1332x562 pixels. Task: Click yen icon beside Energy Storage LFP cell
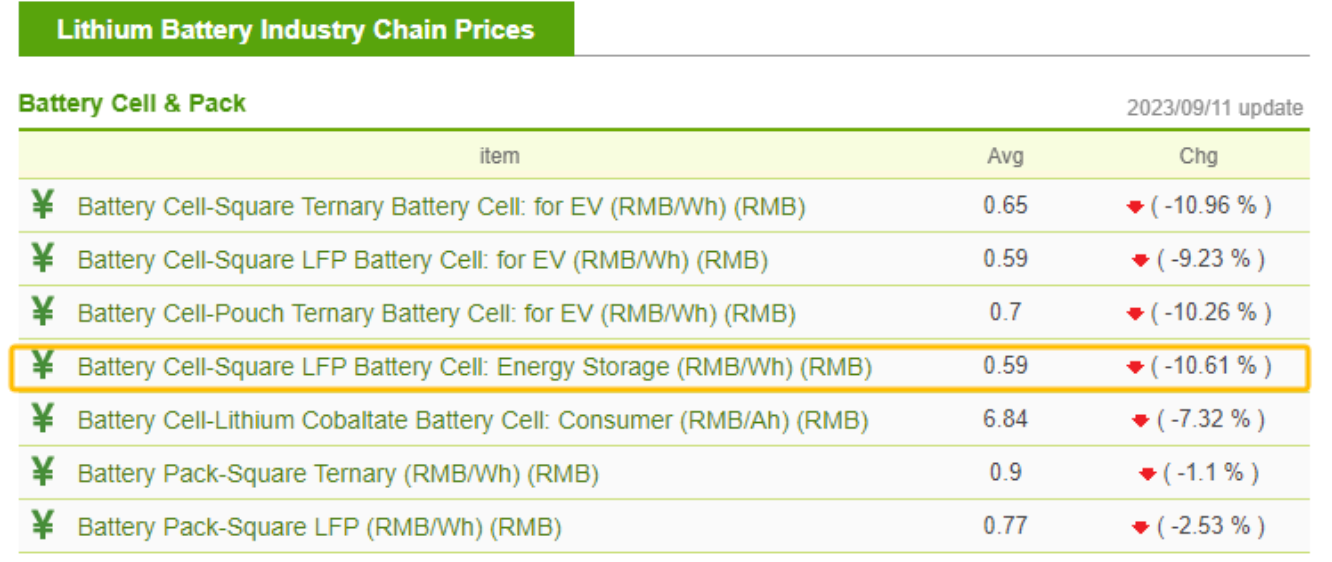coord(42,366)
